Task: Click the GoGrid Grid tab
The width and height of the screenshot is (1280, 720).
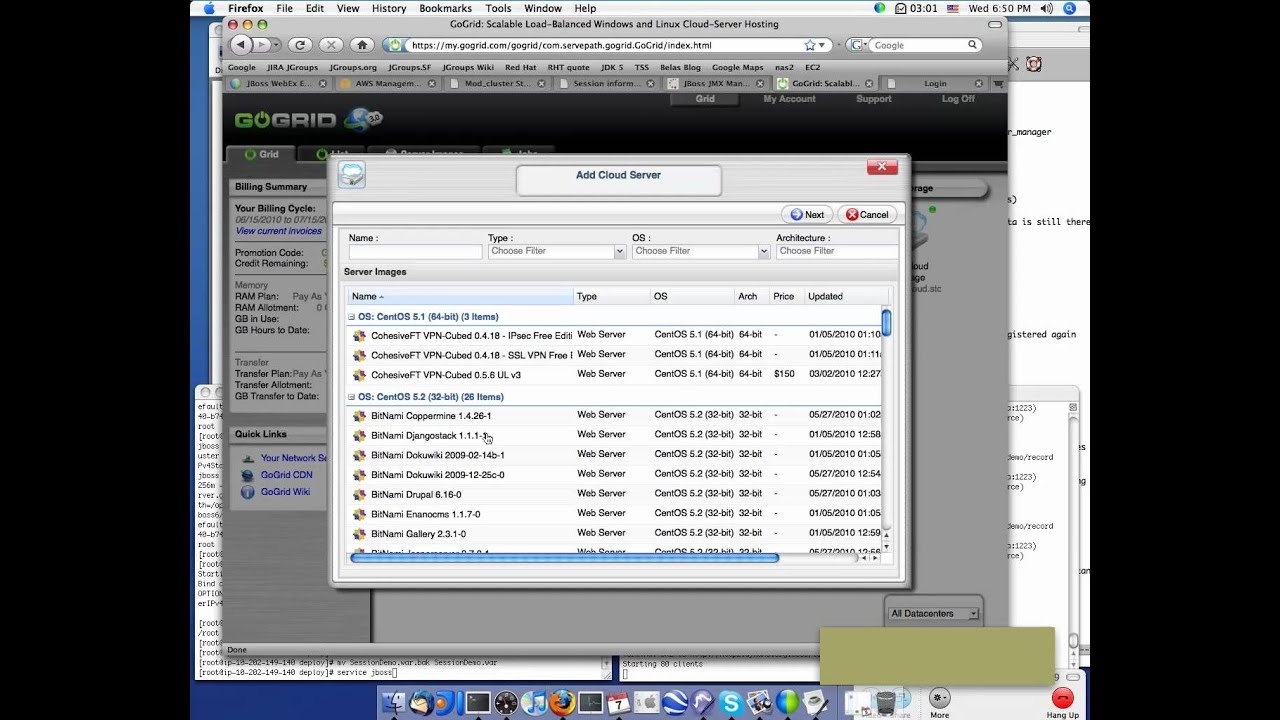Action: coord(260,154)
